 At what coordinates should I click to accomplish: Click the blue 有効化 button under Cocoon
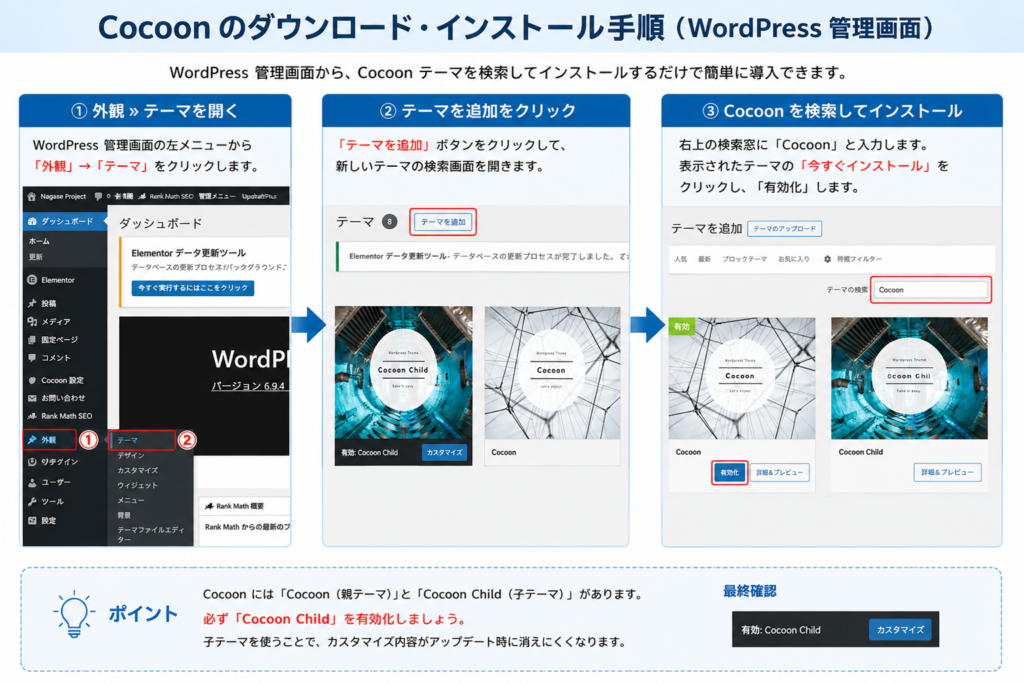729,473
